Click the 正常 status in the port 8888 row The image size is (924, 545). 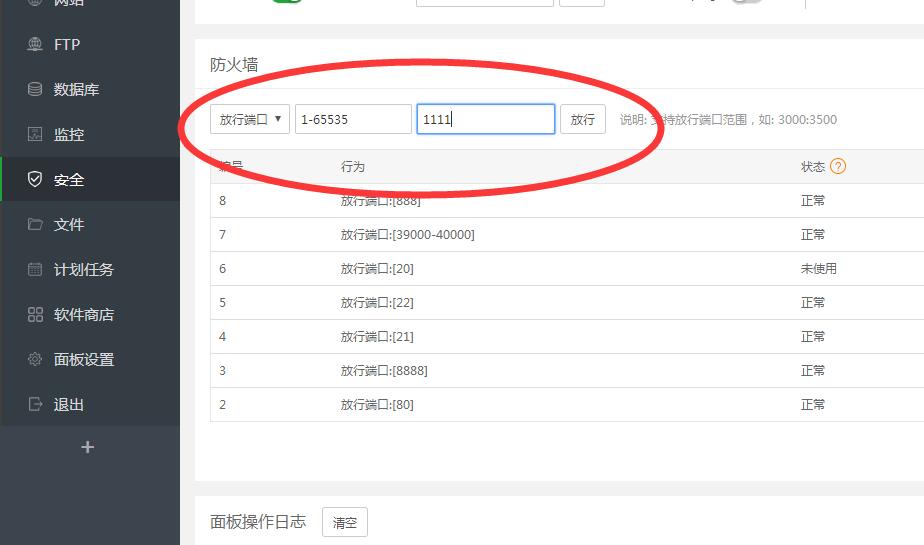tap(813, 371)
